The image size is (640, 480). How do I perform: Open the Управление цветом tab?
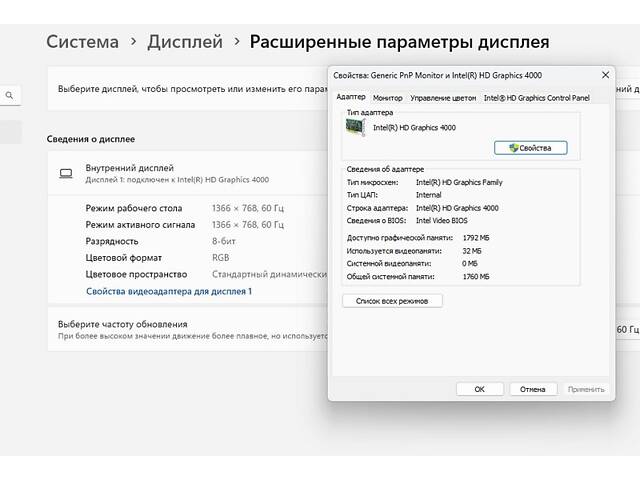coord(443,98)
